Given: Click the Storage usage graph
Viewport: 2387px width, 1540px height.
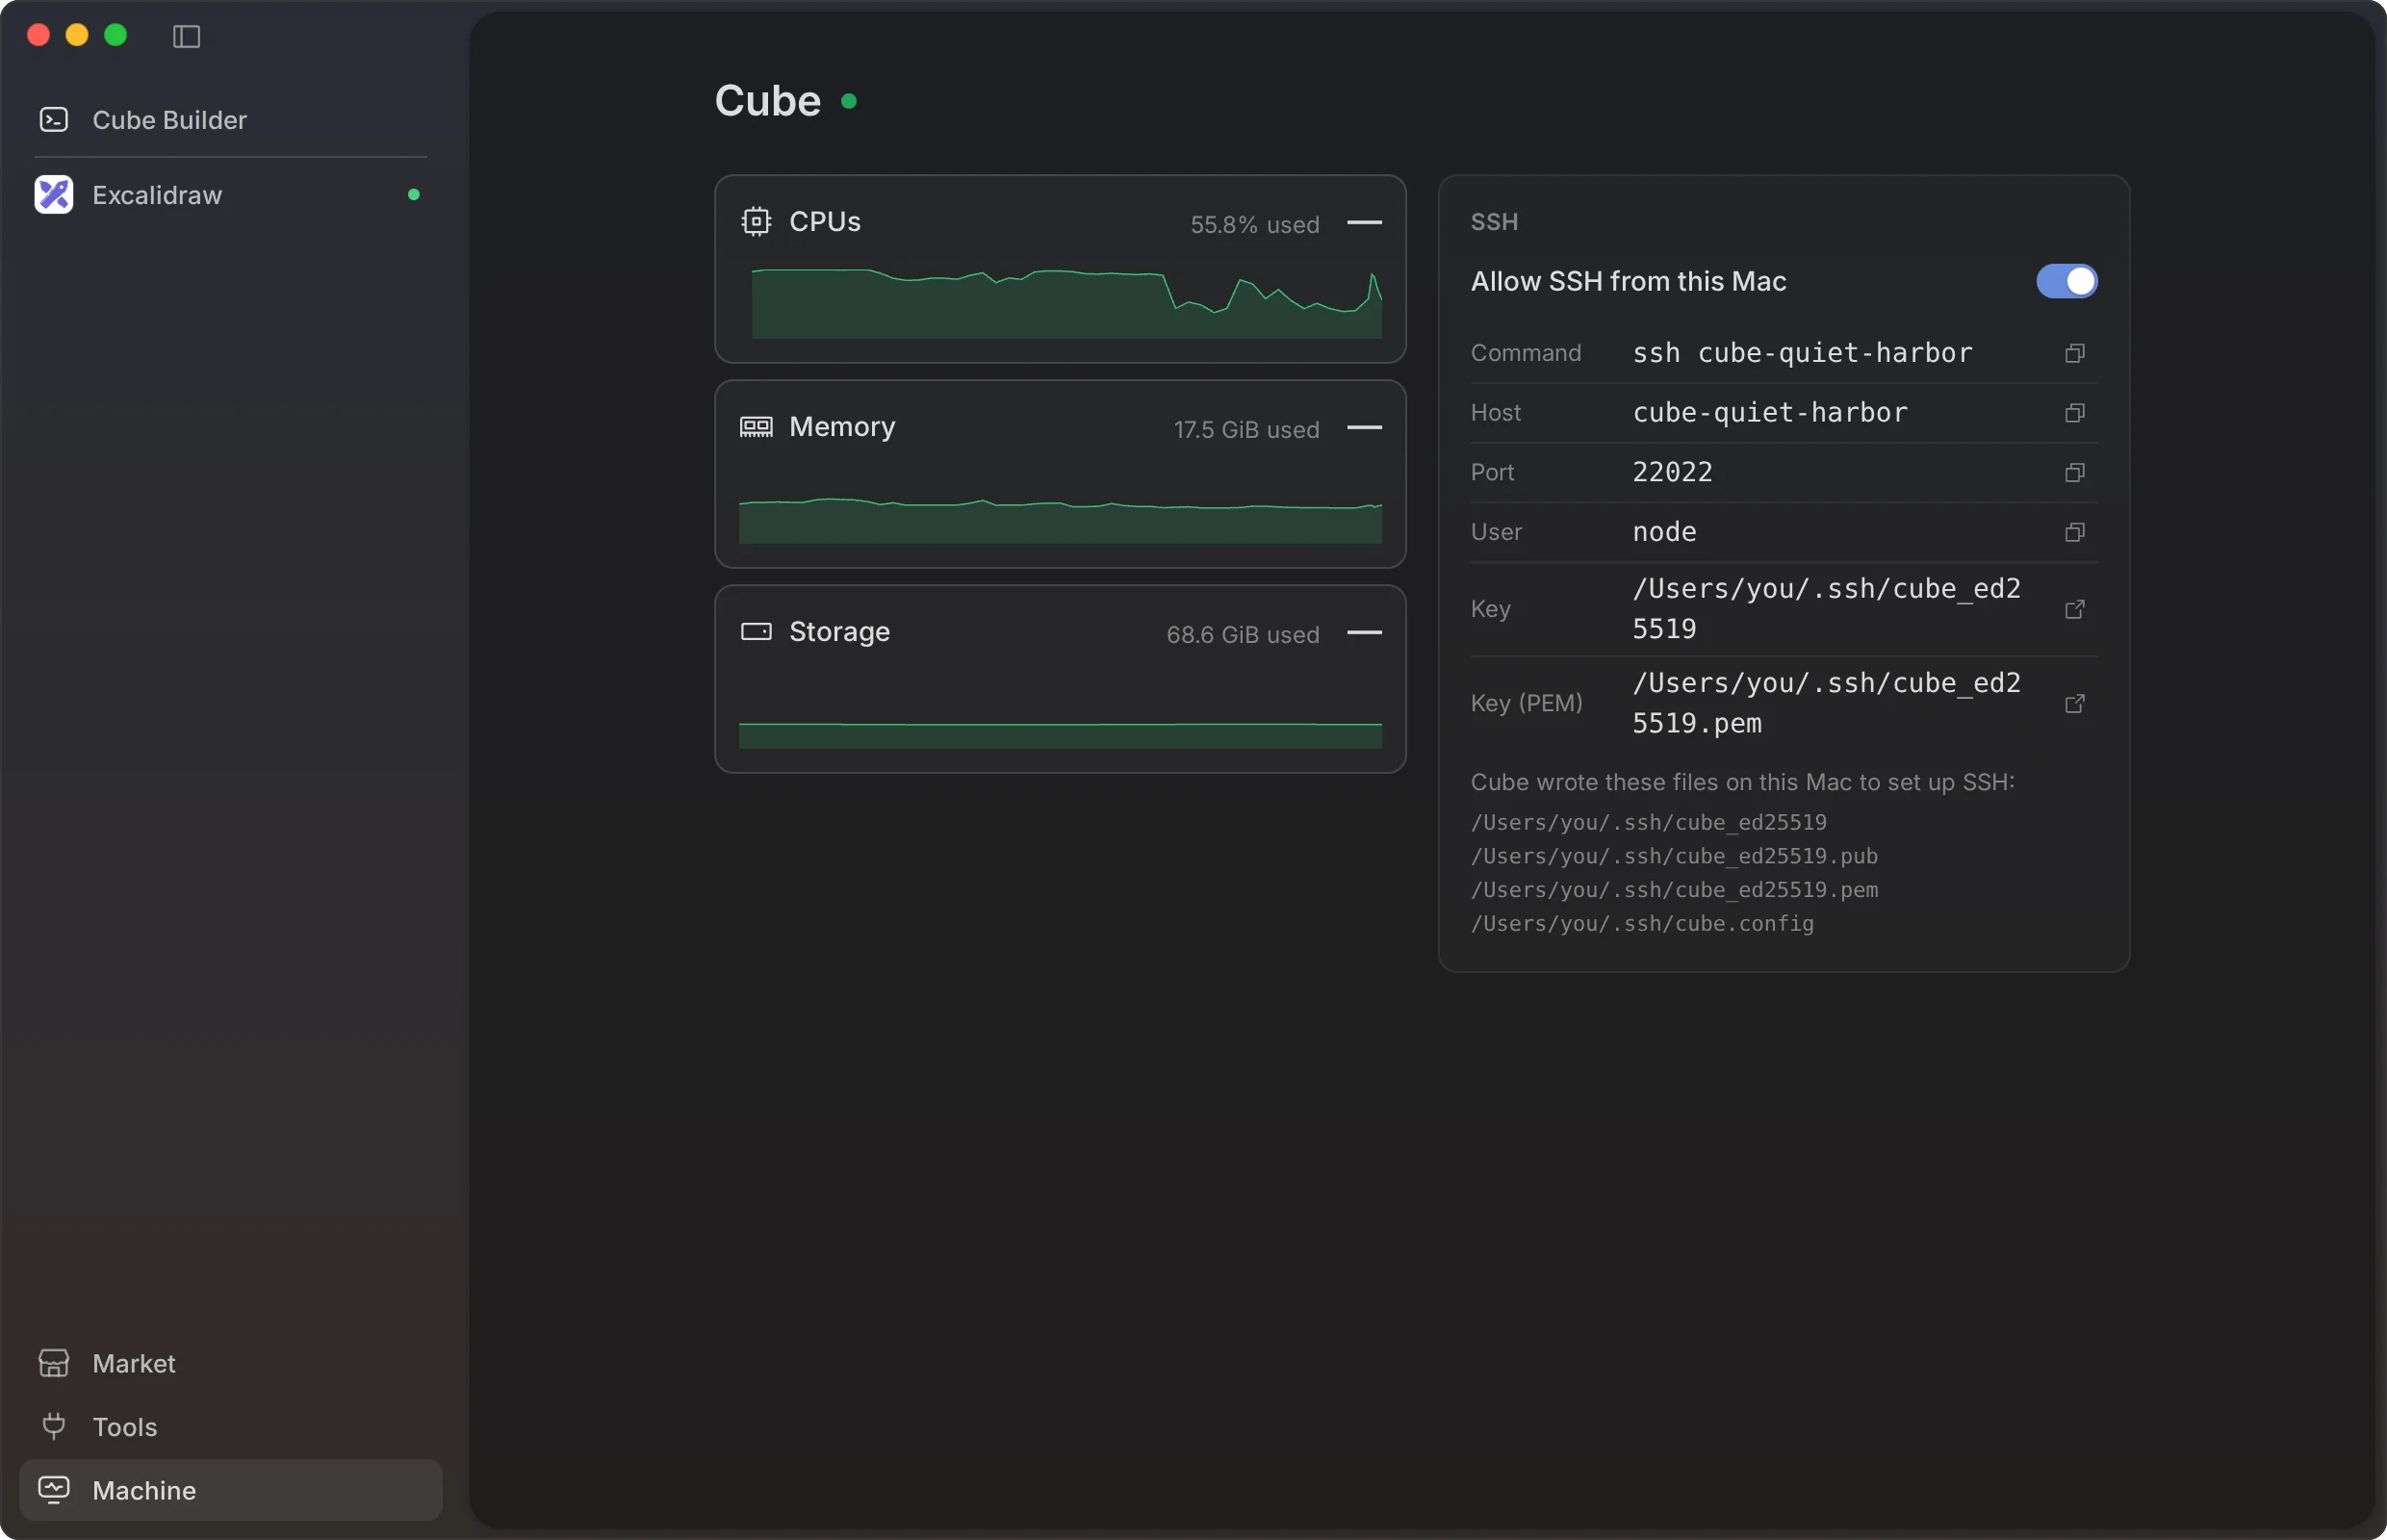Looking at the screenshot, I should pos(1060,735).
